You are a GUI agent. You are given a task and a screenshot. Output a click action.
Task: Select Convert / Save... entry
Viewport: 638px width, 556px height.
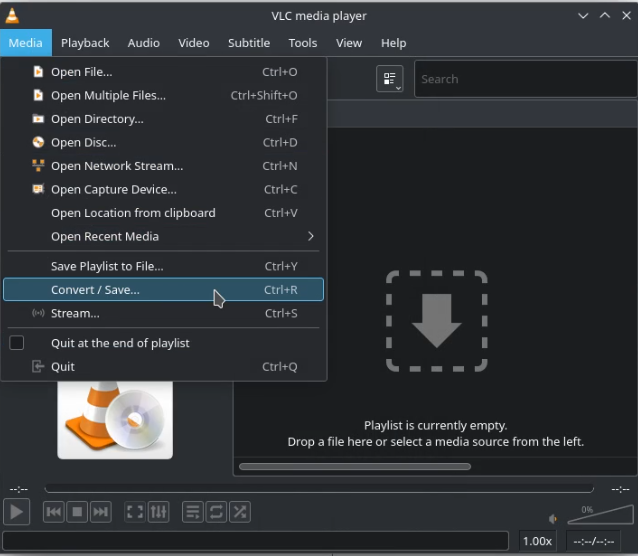(163, 289)
